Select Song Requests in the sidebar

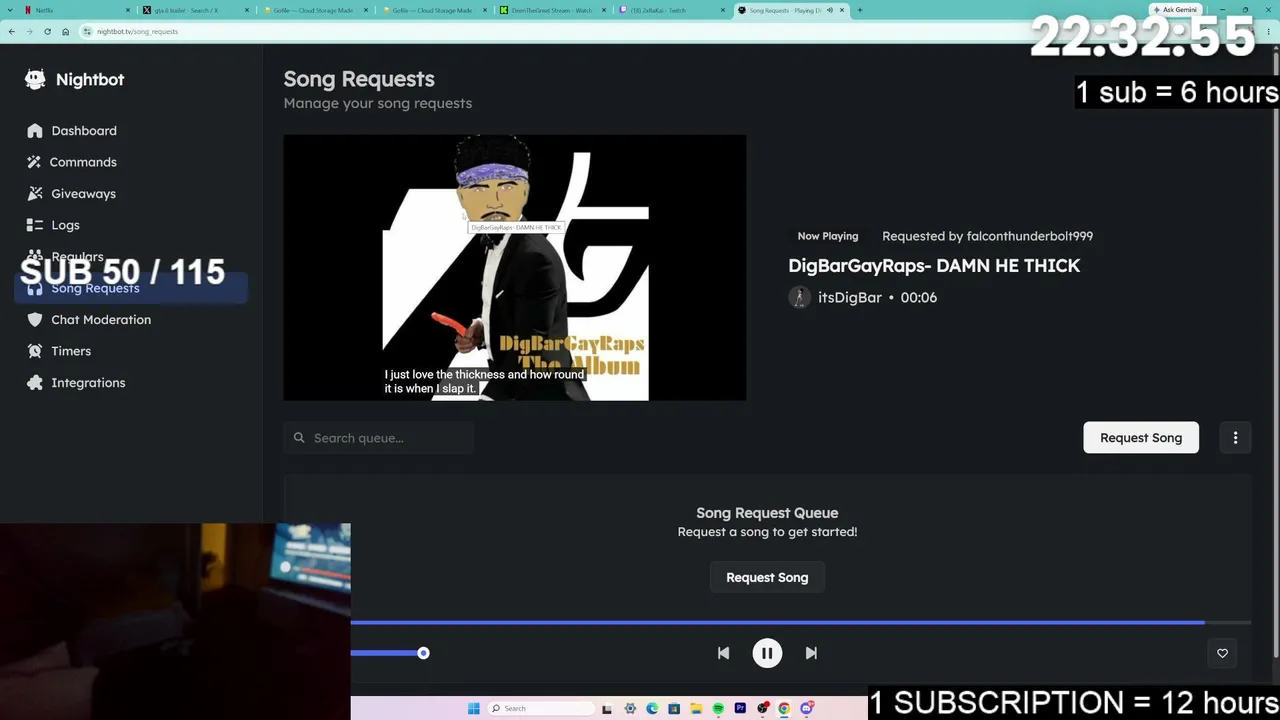[x=131, y=288]
